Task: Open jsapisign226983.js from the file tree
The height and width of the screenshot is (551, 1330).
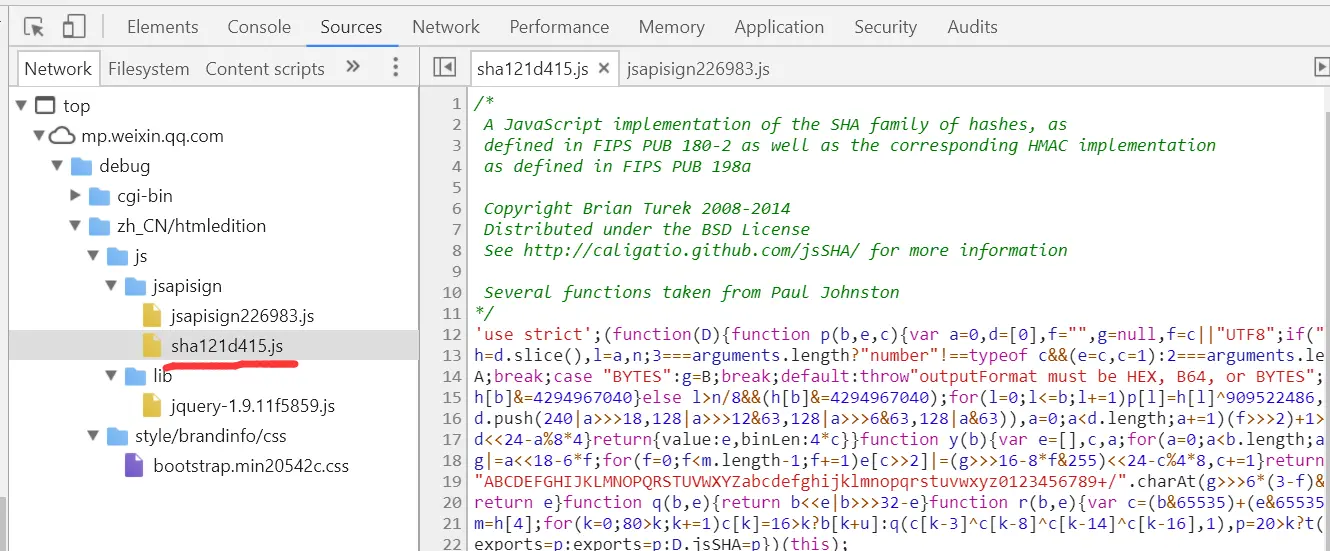Action: 242,316
